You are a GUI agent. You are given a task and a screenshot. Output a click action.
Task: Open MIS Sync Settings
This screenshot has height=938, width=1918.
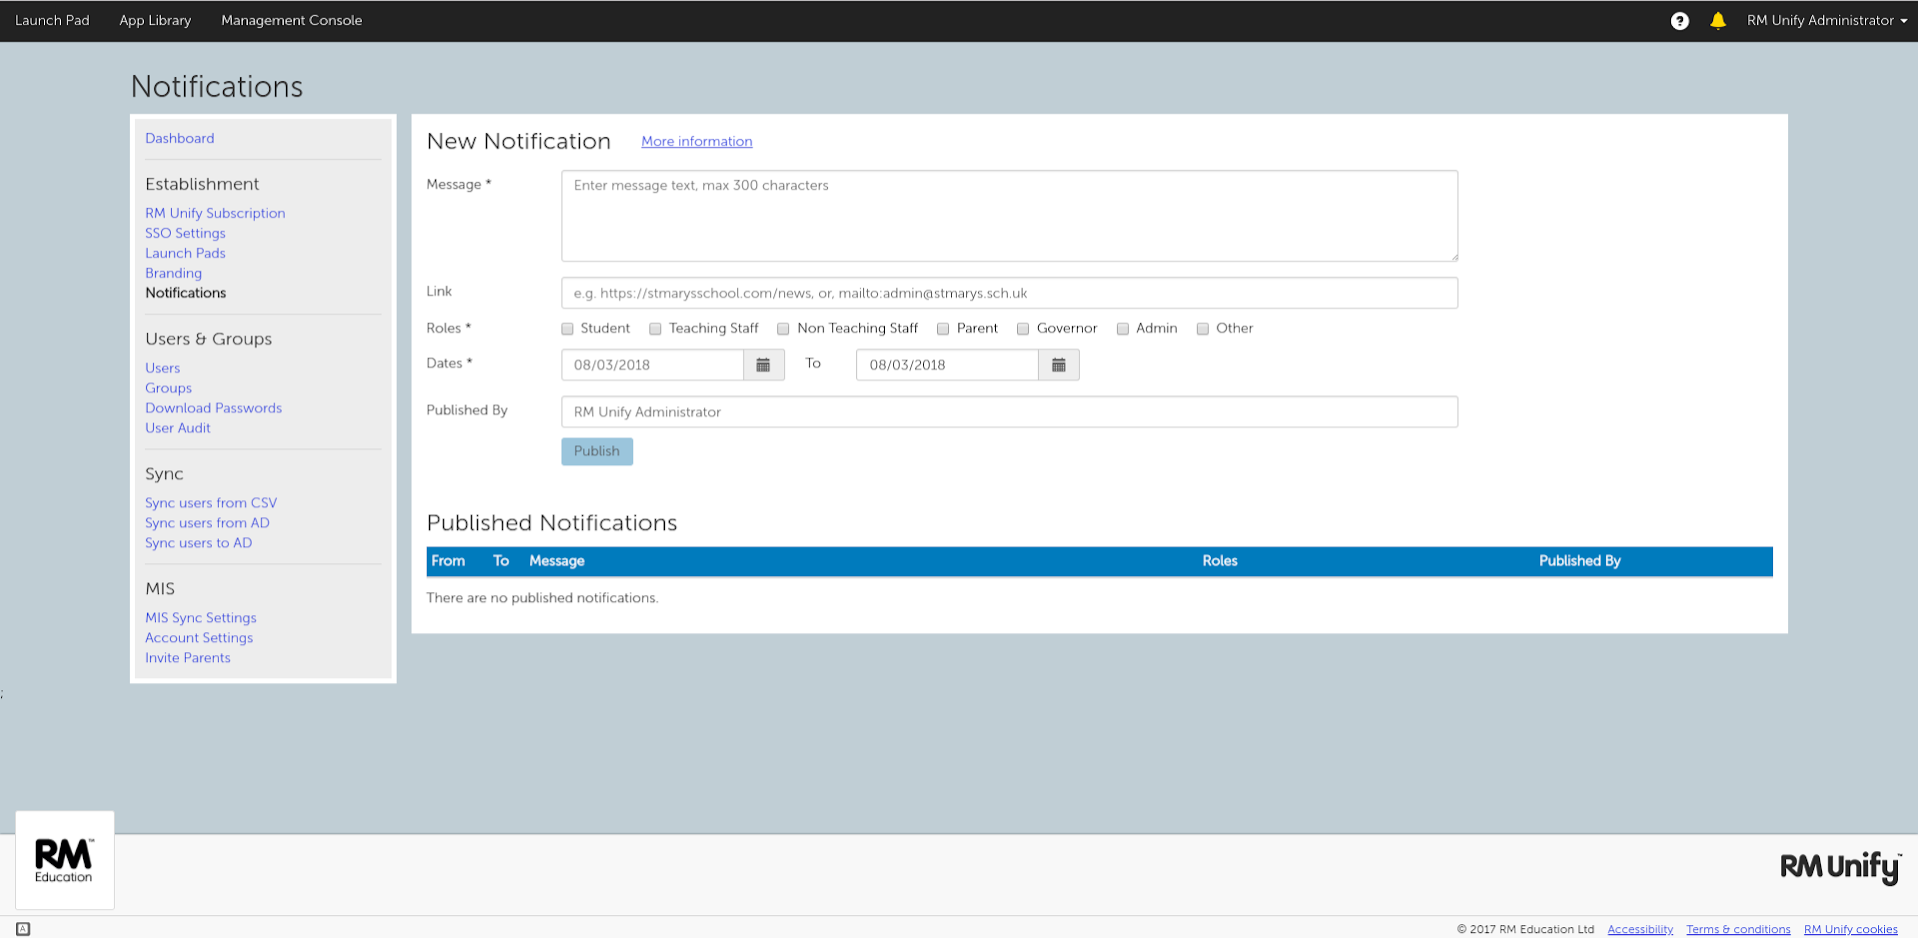pyautogui.click(x=200, y=618)
